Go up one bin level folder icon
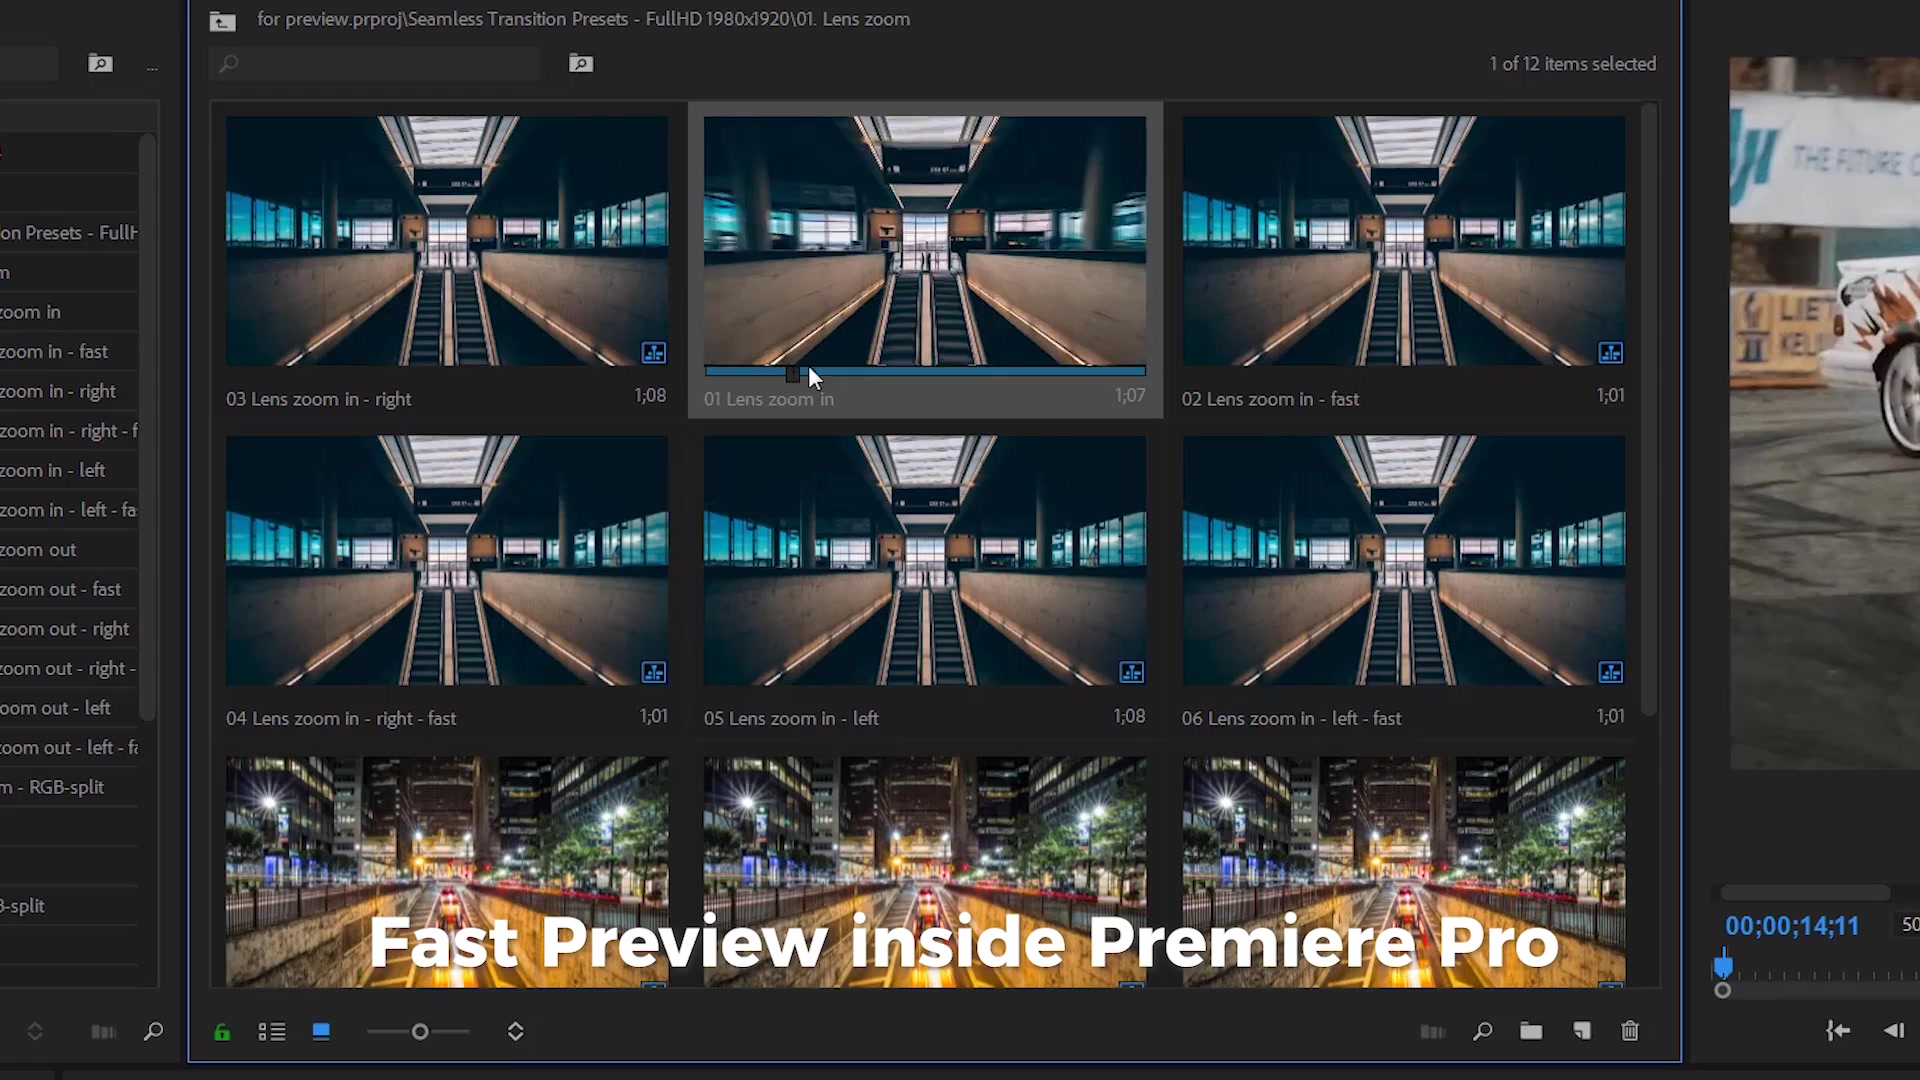Image resolution: width=1920 pixels, height=1080 pixels. pos(222,20)
